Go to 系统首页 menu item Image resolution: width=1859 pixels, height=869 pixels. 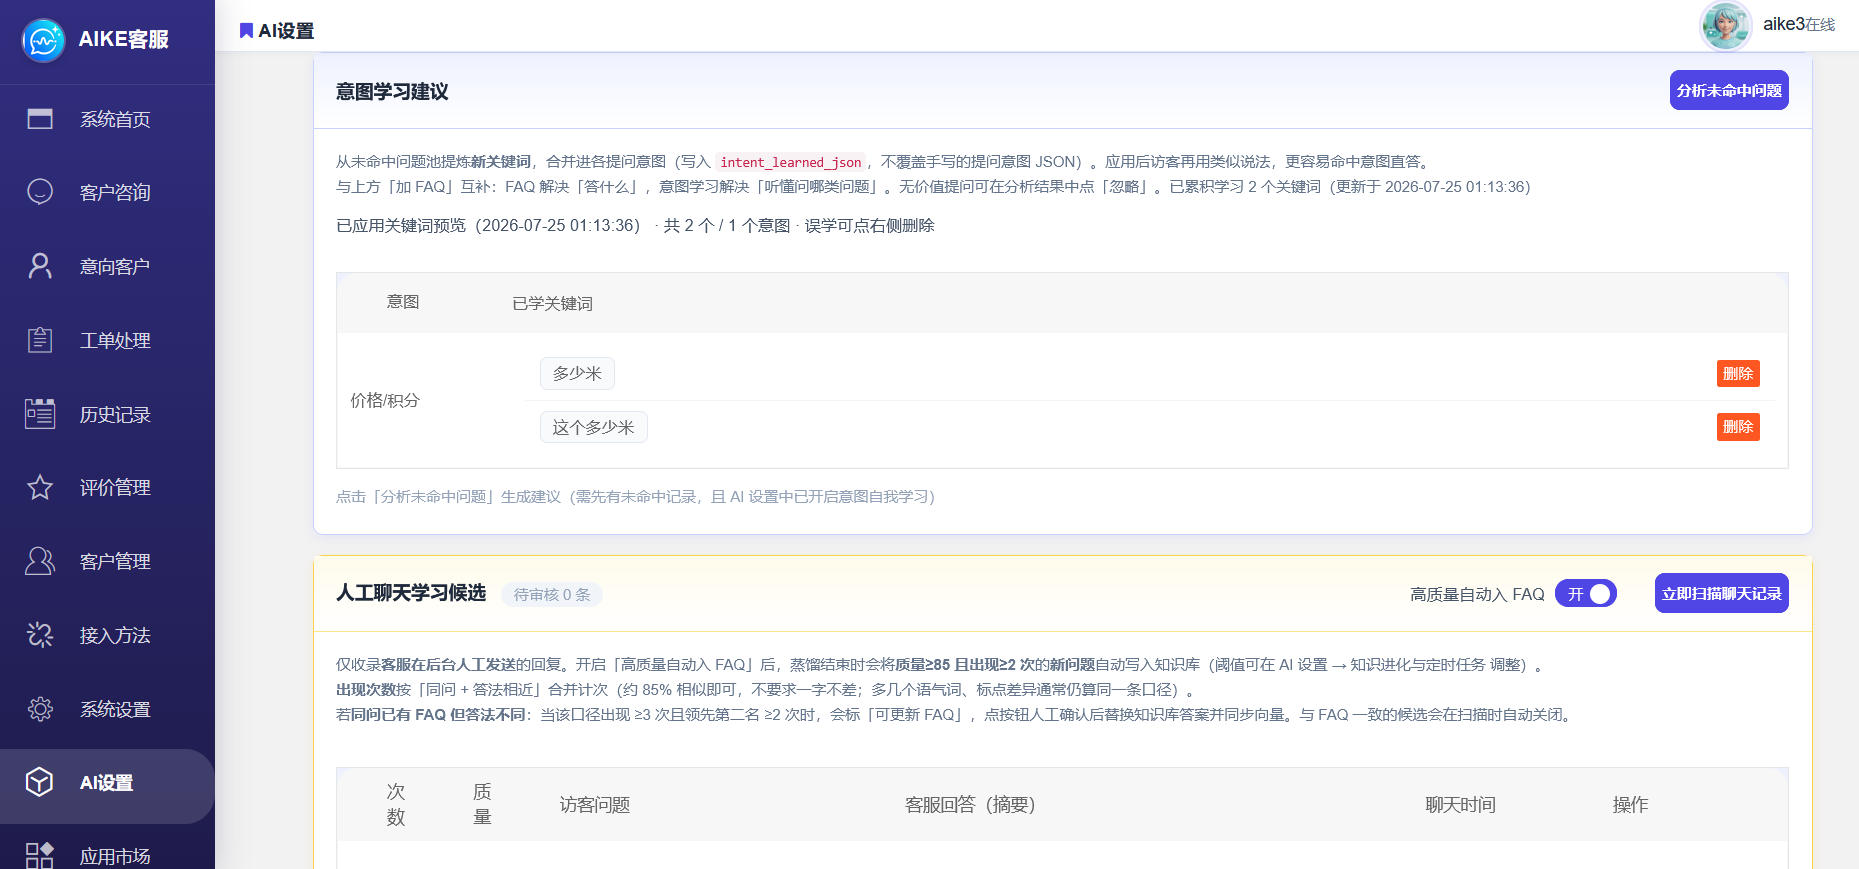coord(115,119)
